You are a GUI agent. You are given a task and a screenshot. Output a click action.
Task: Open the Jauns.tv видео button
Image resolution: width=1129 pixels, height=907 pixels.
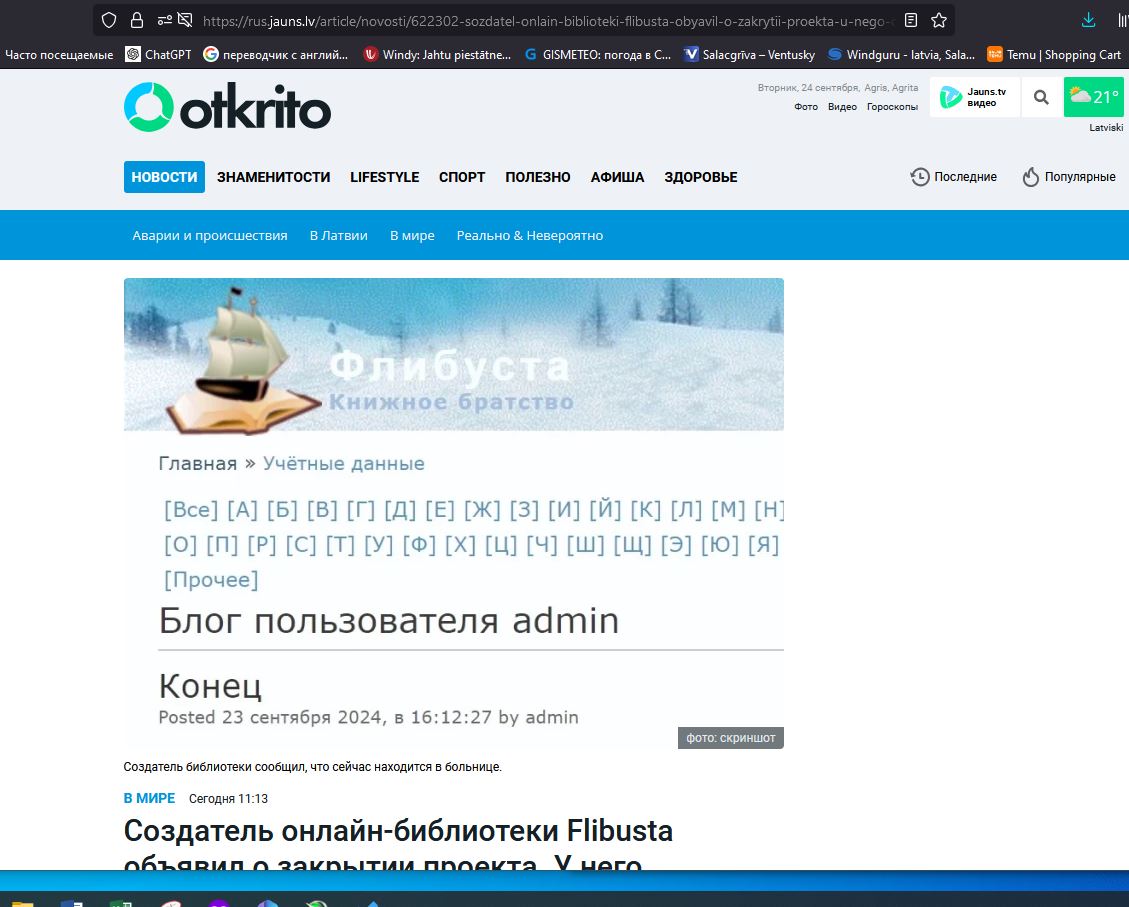tap(975, 97)
